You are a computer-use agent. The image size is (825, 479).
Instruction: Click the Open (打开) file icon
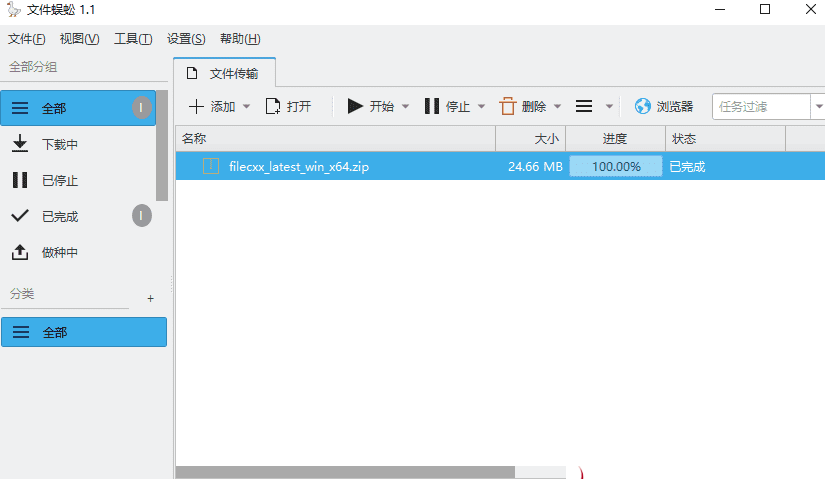coord(272,107)
